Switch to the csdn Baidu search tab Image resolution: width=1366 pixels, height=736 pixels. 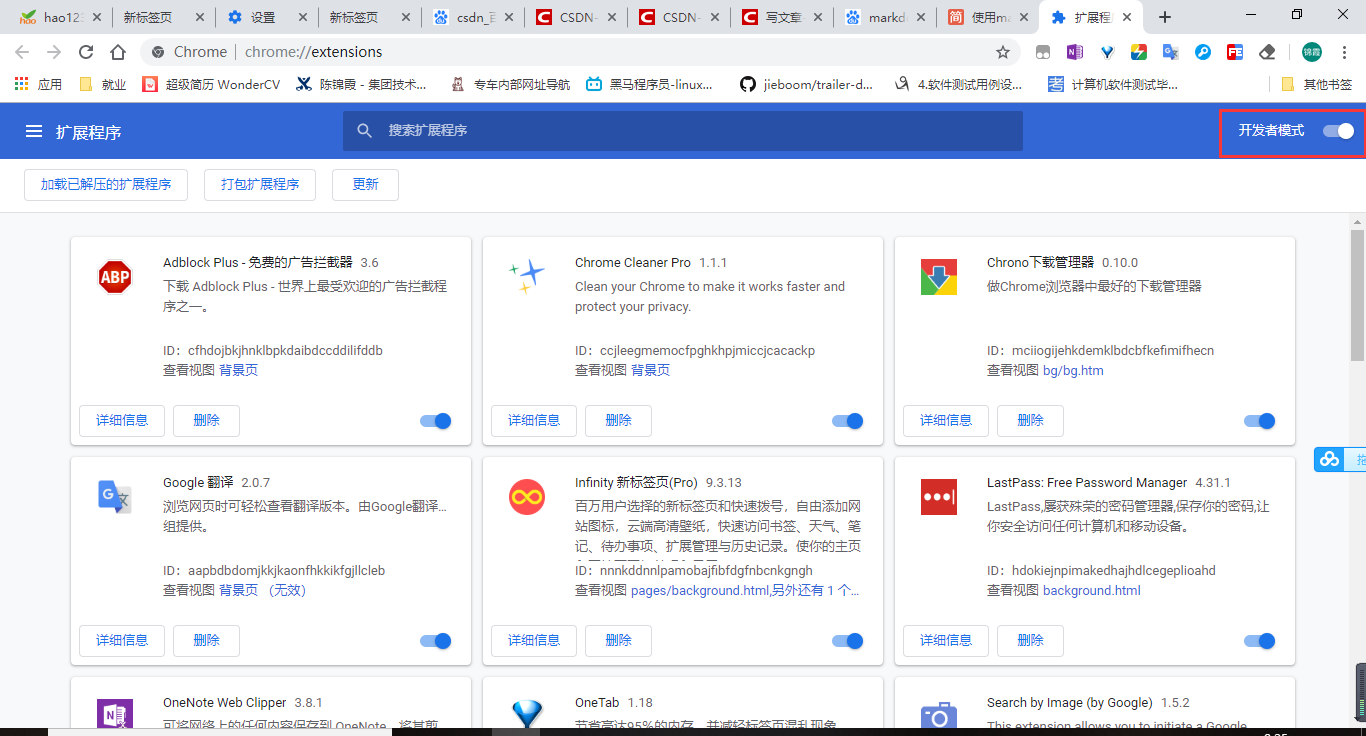click(475, 17)
